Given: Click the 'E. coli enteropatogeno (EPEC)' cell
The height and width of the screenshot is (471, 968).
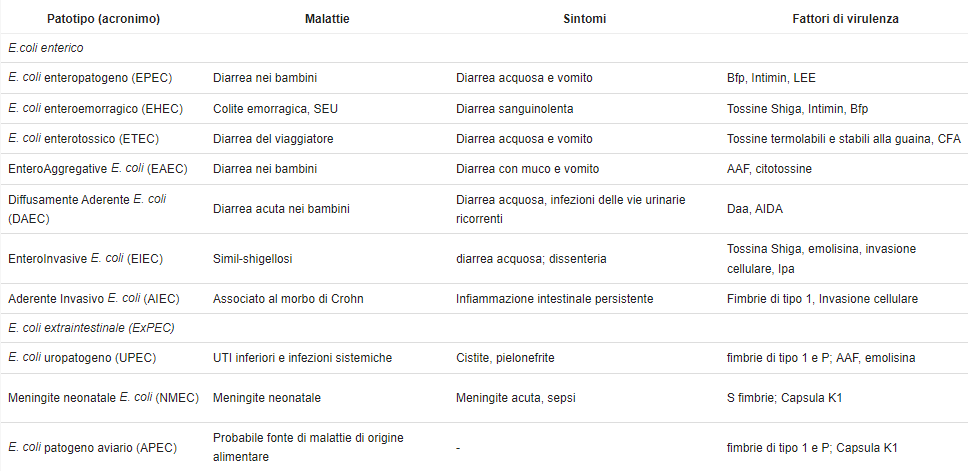Looking at the screenshot, I should point(90,78).
